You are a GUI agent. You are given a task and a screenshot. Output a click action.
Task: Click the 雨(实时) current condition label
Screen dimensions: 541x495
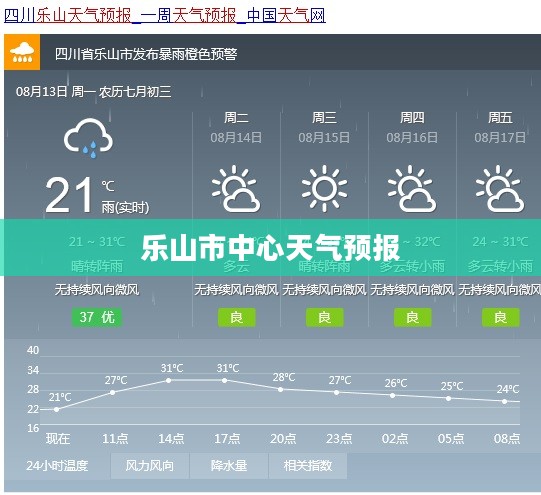125,208
